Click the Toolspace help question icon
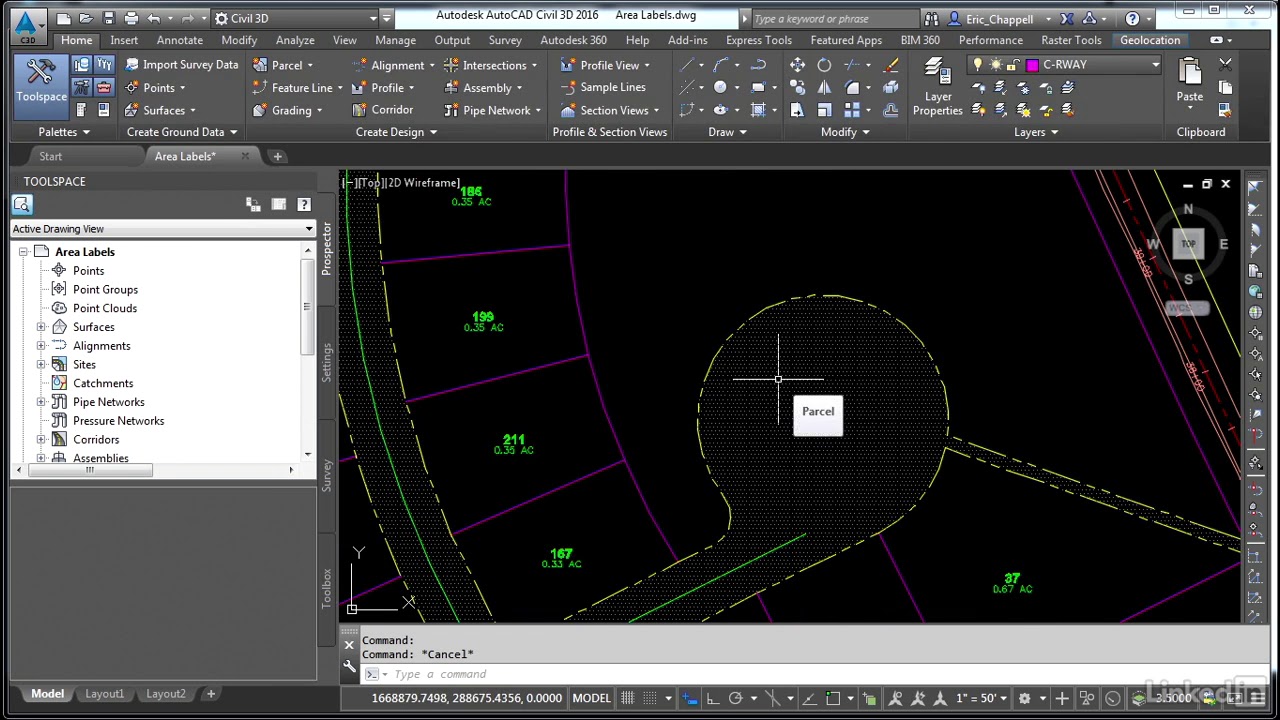The height and width of the screenshot is (720, 1280). pos(304,204)
